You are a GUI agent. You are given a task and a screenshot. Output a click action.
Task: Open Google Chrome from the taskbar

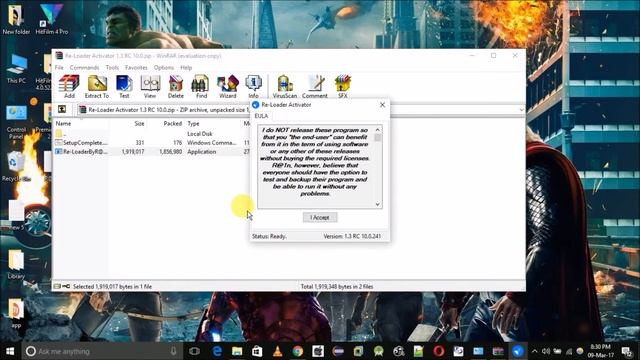point(298,351)
